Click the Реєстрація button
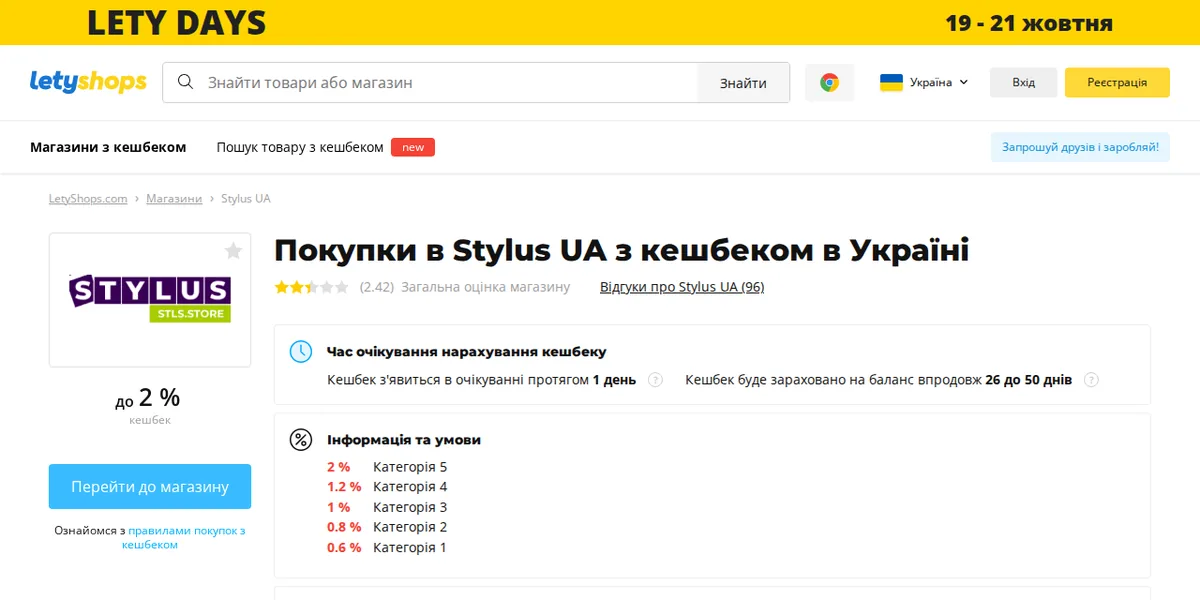This screenshot has width=1200, height=600. (1117, 82)
